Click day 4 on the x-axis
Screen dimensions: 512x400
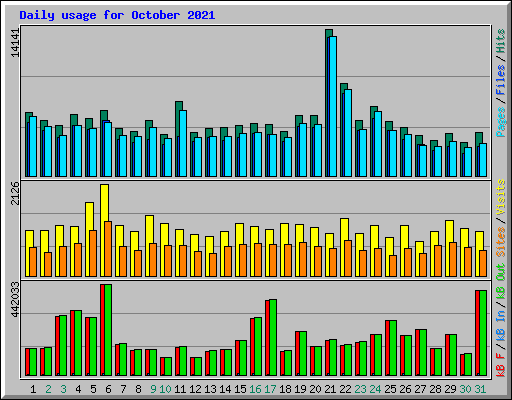click(78, 389)
